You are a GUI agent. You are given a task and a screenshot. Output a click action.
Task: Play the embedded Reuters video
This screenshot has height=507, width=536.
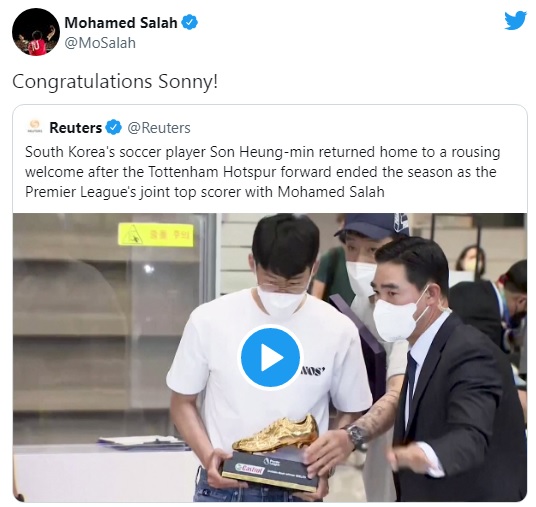coord(270,357)
